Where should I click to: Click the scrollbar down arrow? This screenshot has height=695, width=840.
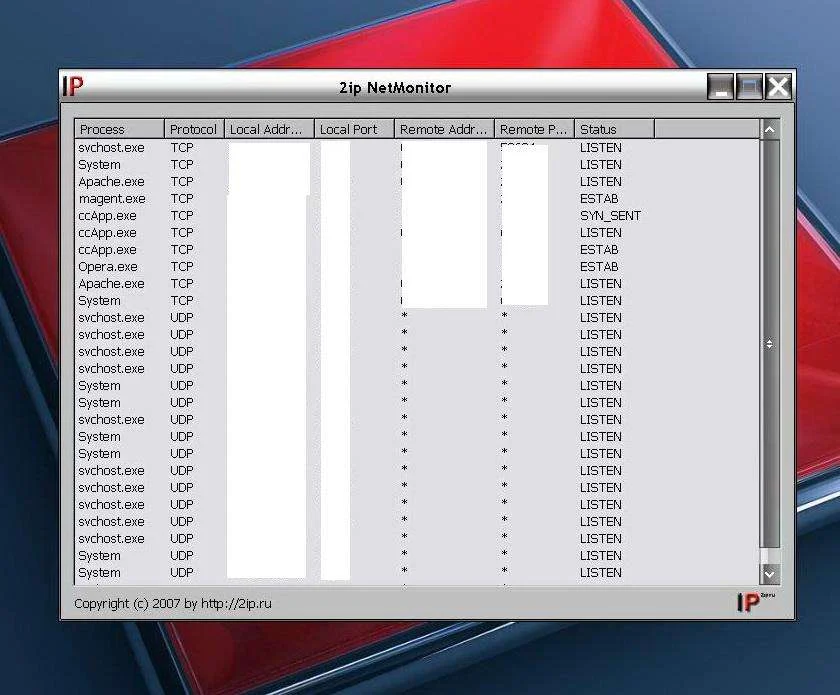(x=770, y=574)
